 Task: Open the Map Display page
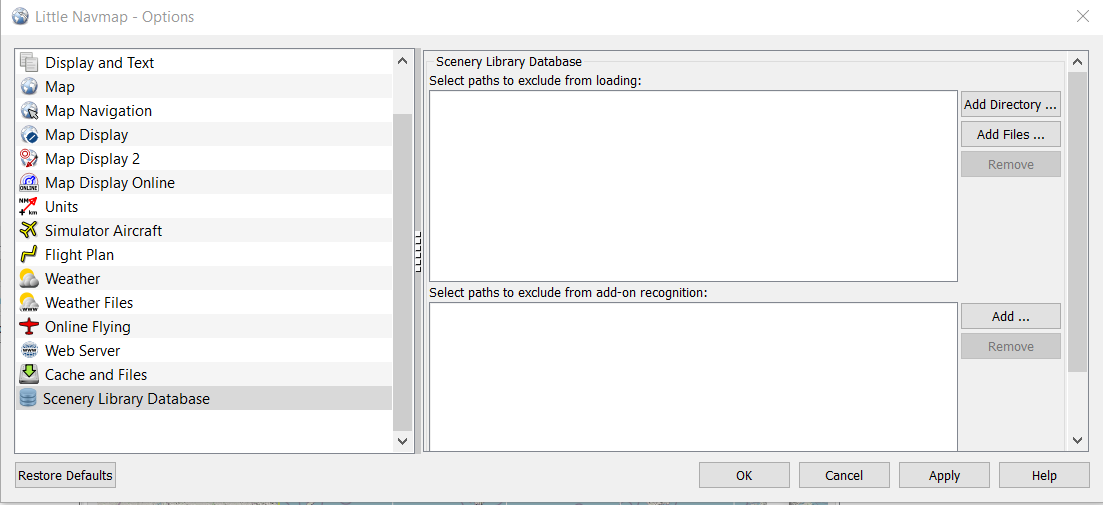[x=203, y=134]
